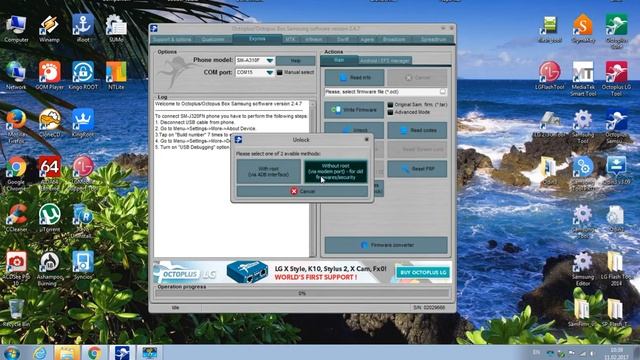640x360 pixels.
Task: Enable the Advanced Mode checkbox
Action: click(x=390, y=112)
